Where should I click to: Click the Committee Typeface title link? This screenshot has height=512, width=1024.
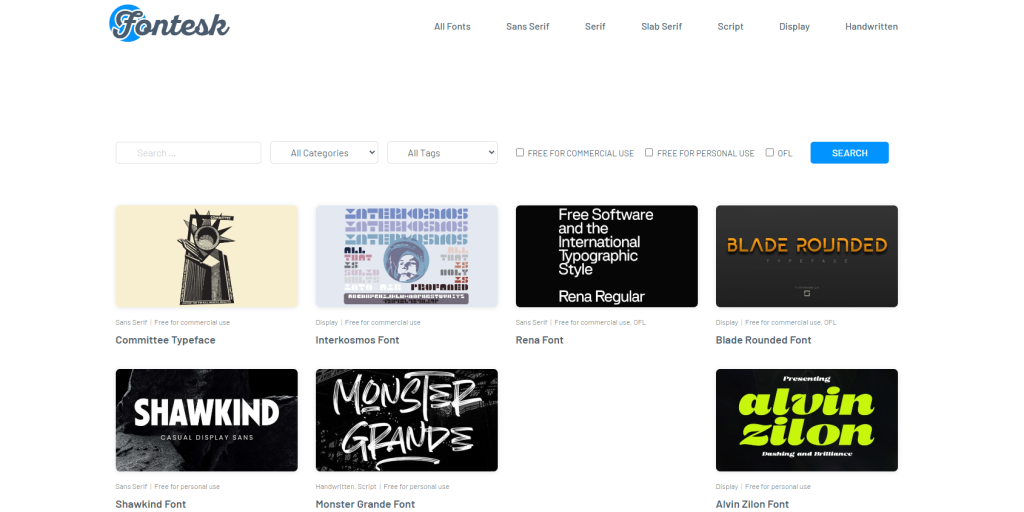point(165,340)
